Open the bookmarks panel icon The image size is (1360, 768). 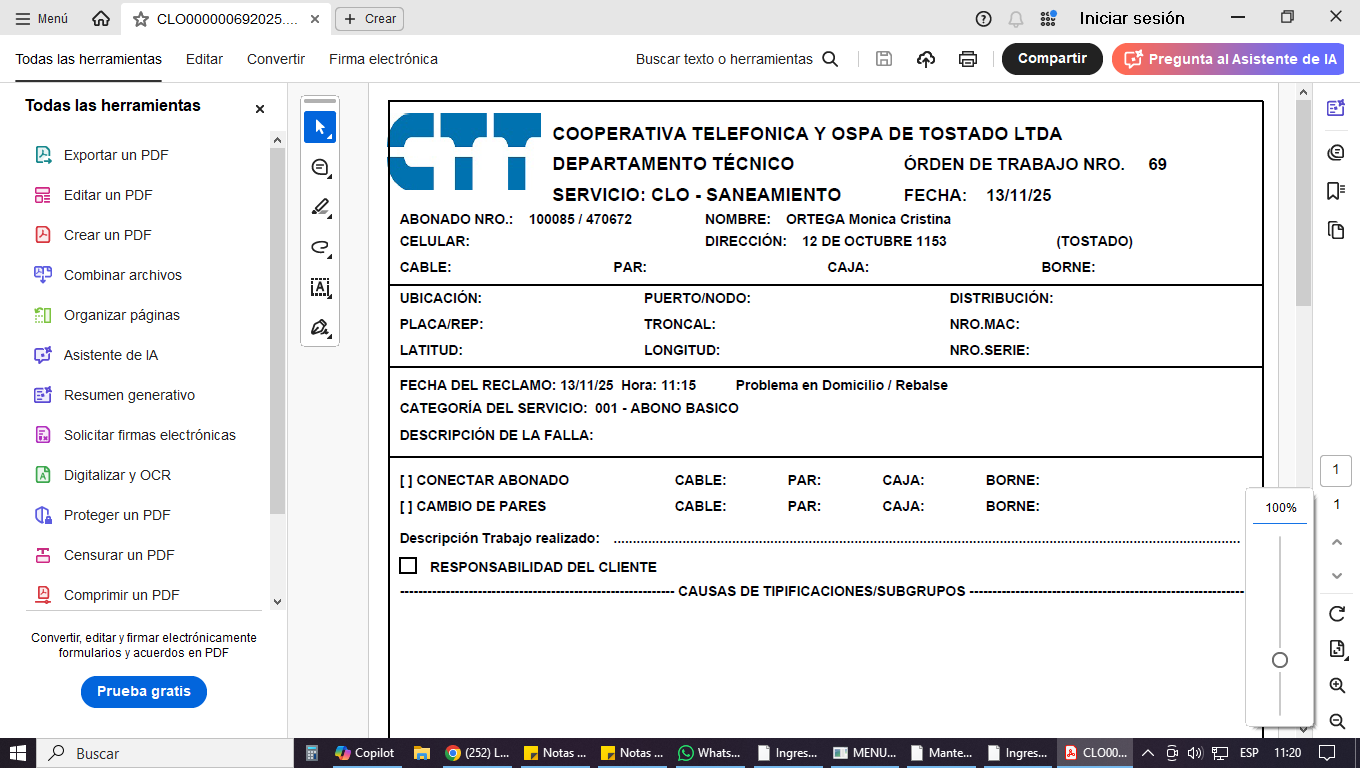pyautogui.click(x=1335, y=191)
